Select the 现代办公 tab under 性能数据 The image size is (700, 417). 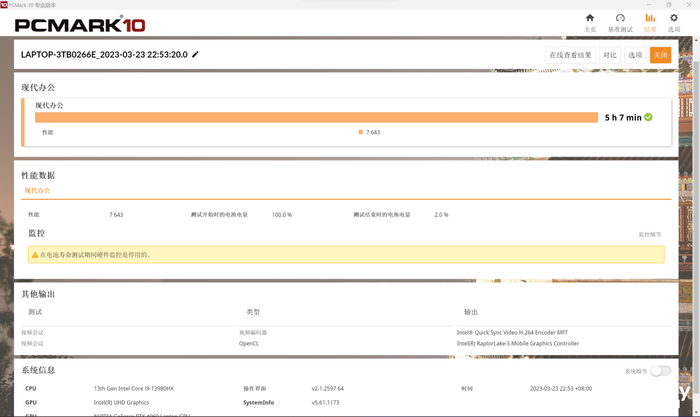(x=38, y=191)
